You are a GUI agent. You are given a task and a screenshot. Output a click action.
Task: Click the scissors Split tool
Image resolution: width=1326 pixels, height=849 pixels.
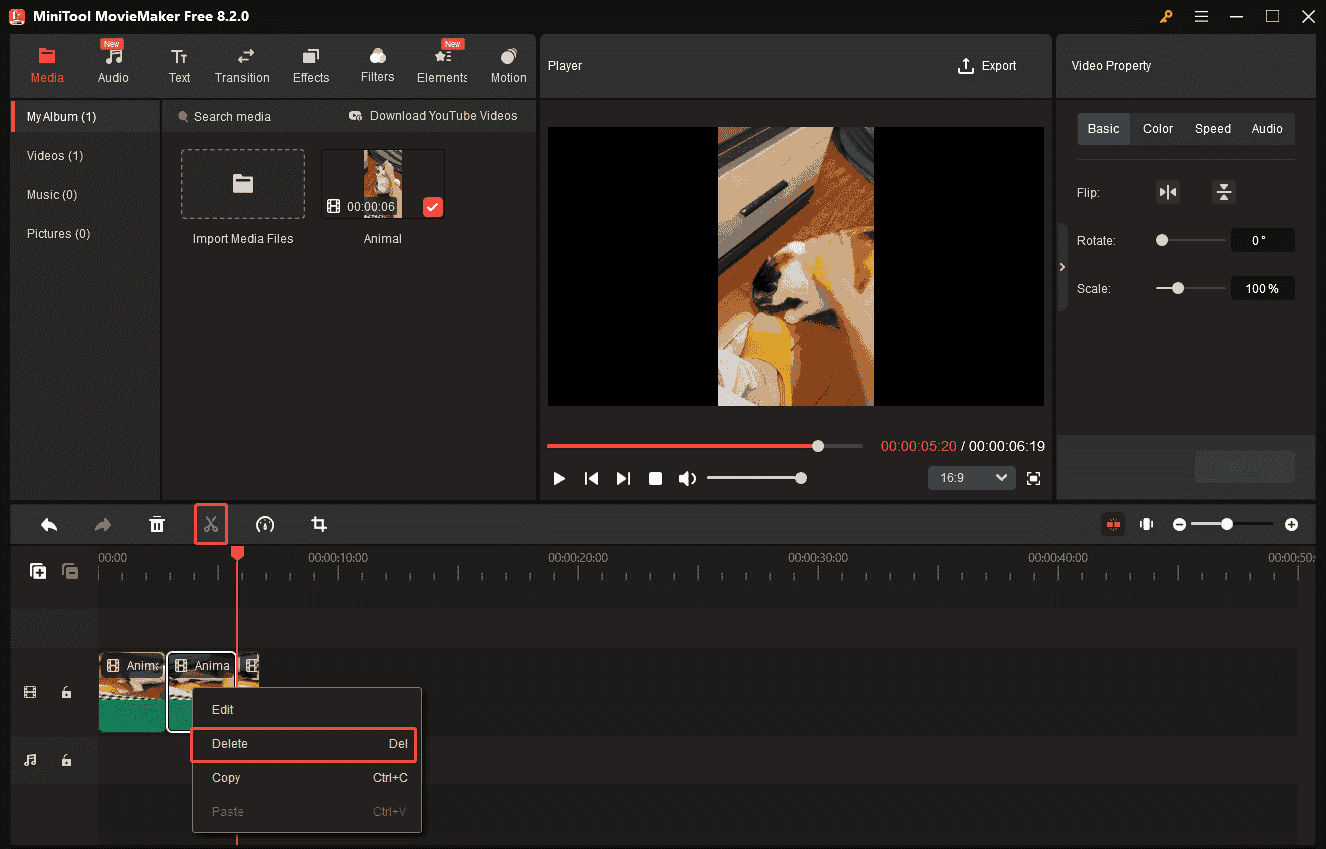pos(211,524)
